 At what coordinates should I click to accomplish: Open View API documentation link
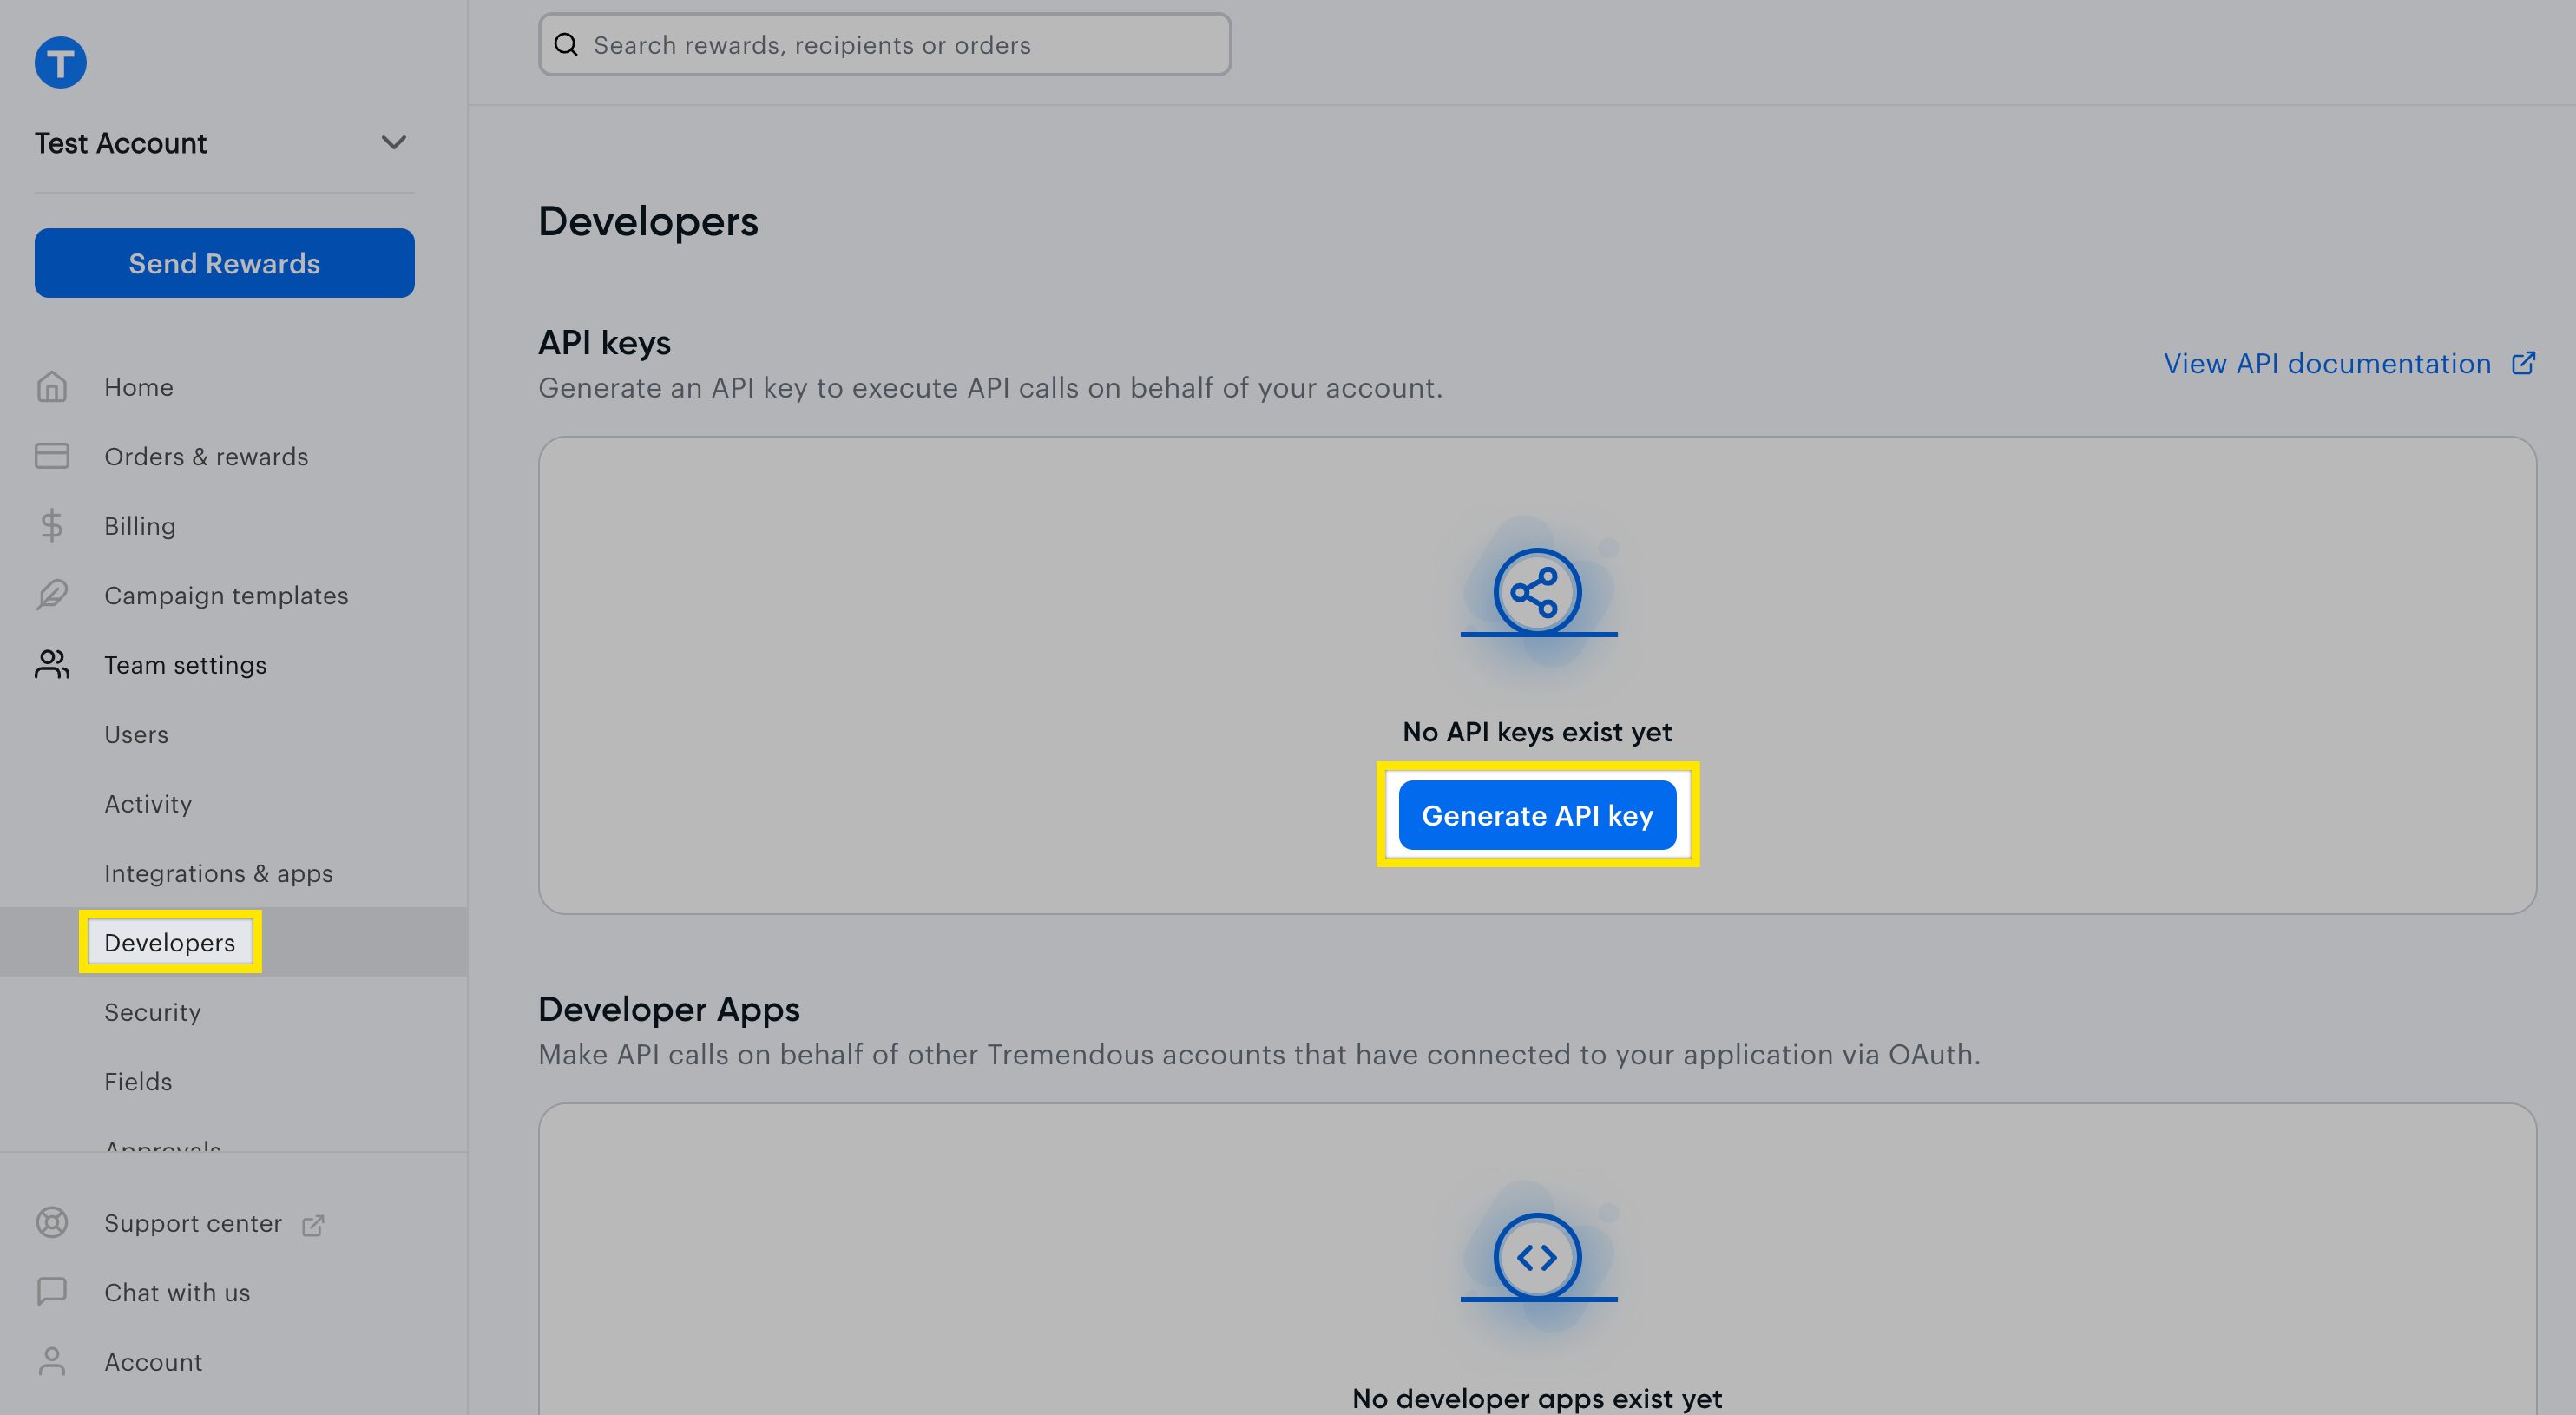tap(2326, 363)
